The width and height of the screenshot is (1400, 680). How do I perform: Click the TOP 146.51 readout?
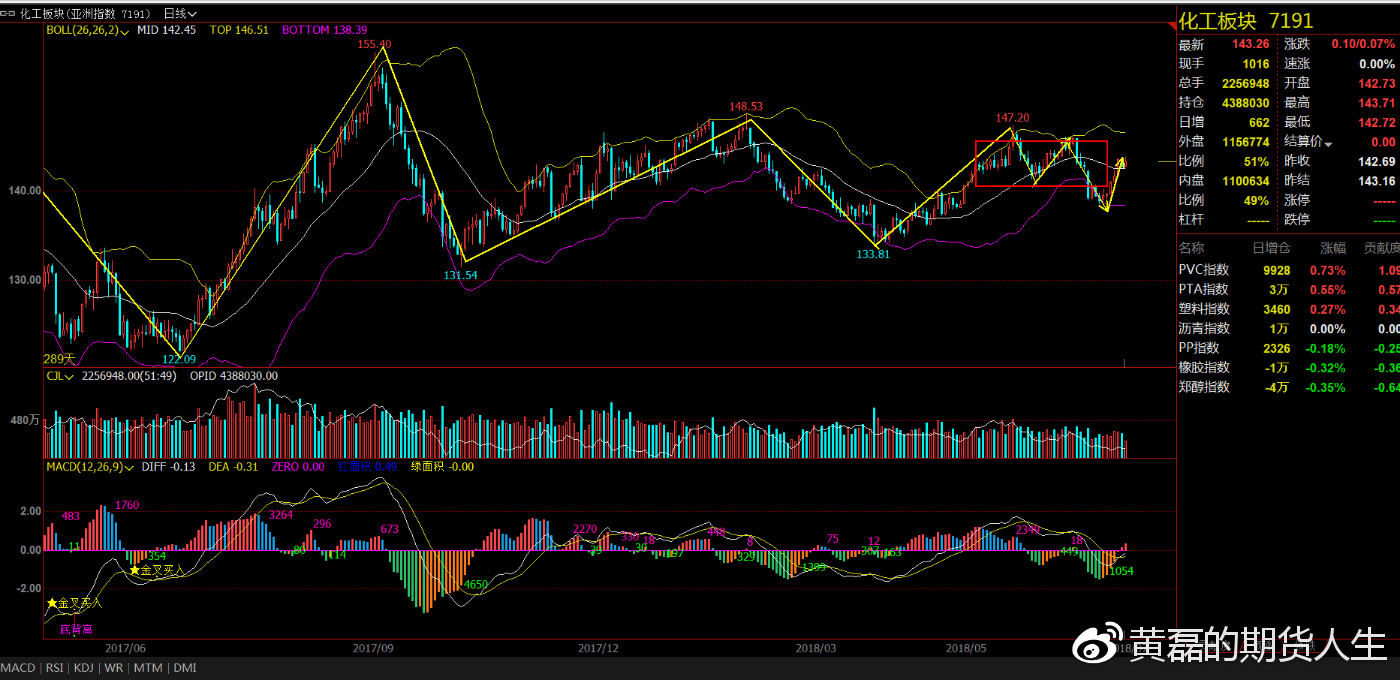tap(239, 31)
